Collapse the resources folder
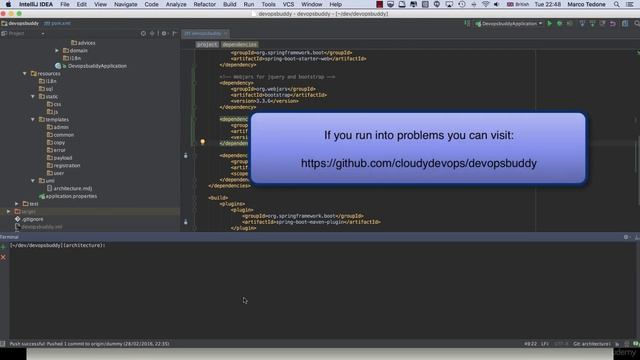This screenshot has height=360, width=640. (x=24, y=73)
